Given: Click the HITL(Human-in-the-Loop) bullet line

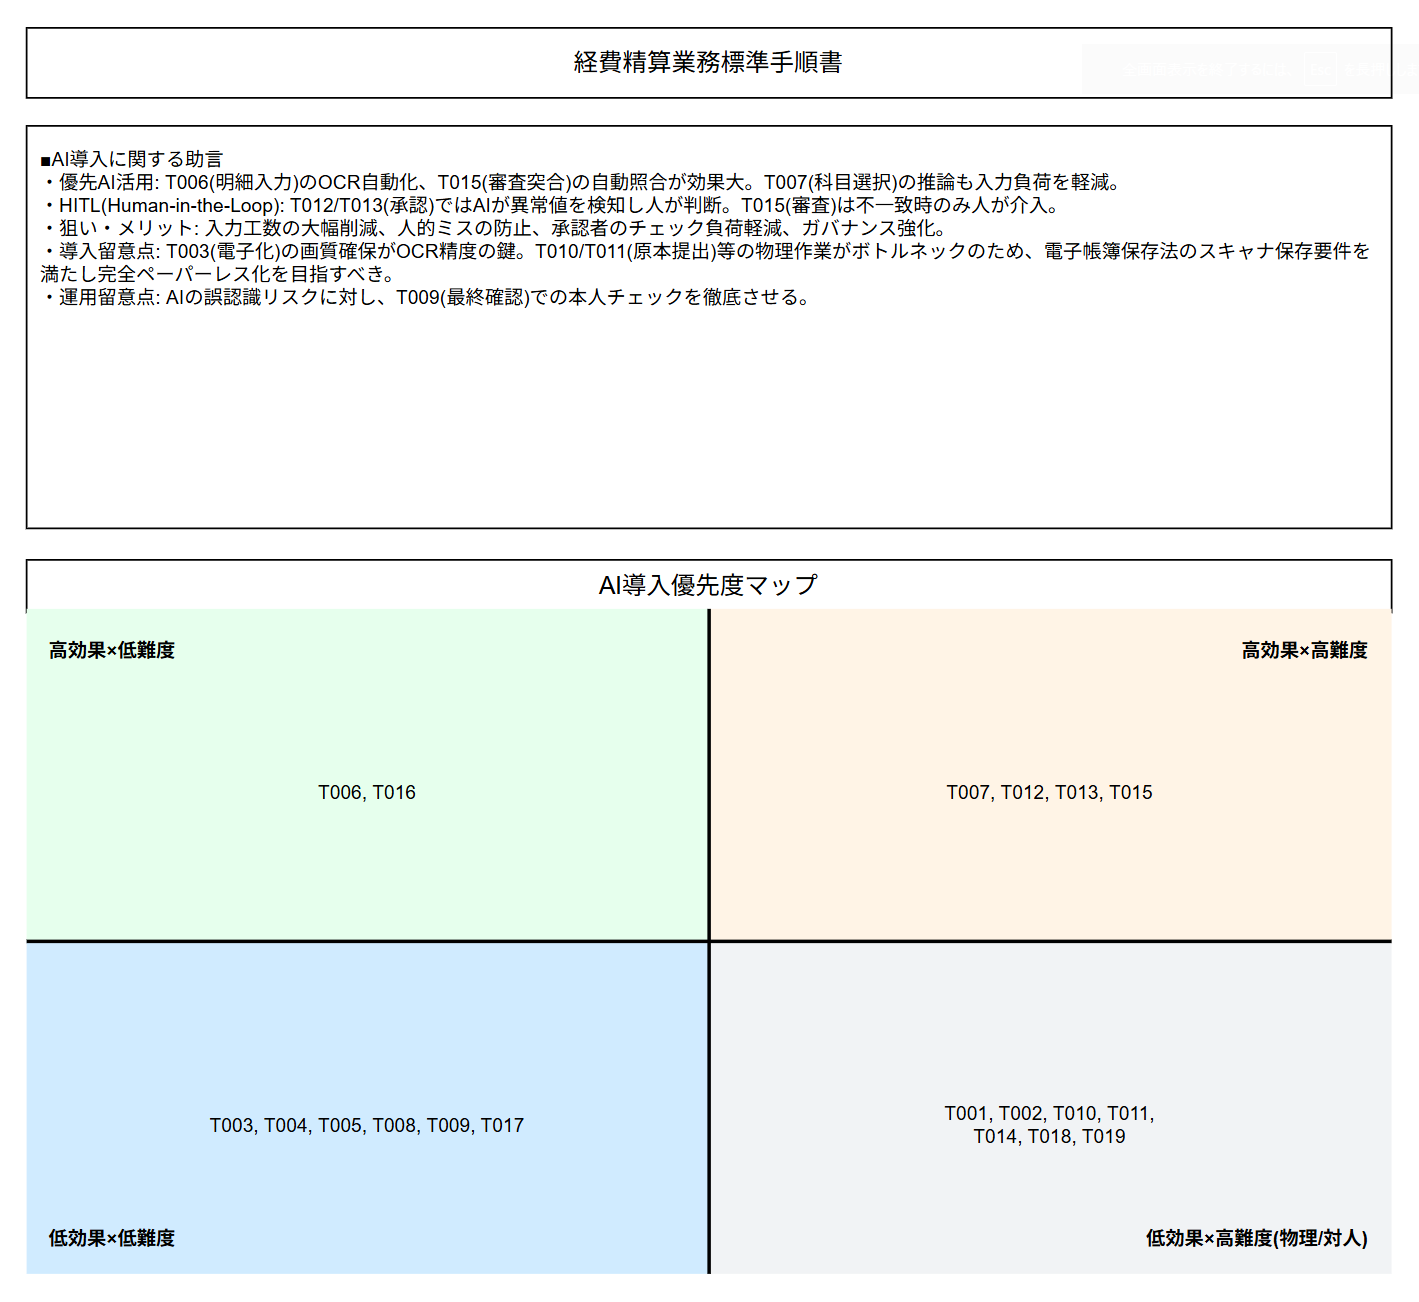Looking at the screenshot, I should [551, 205].
